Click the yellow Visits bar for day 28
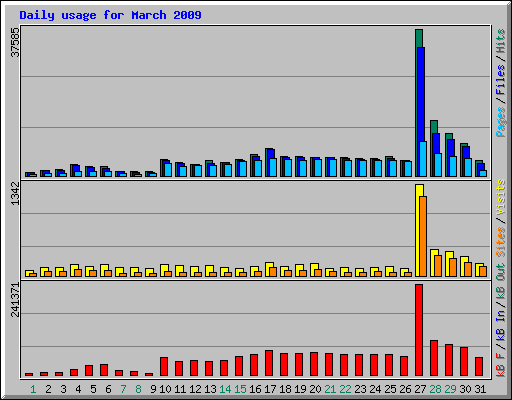This screenshot has height=400, width=512. (434, 263)
